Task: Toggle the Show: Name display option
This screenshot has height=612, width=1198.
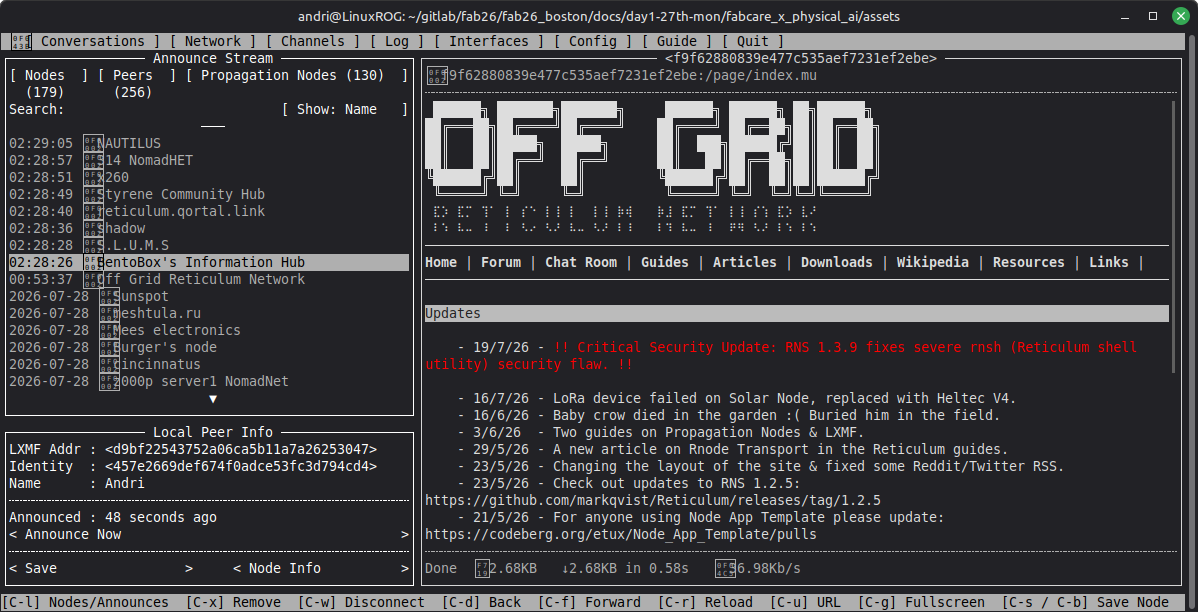Action: point(345,110)
